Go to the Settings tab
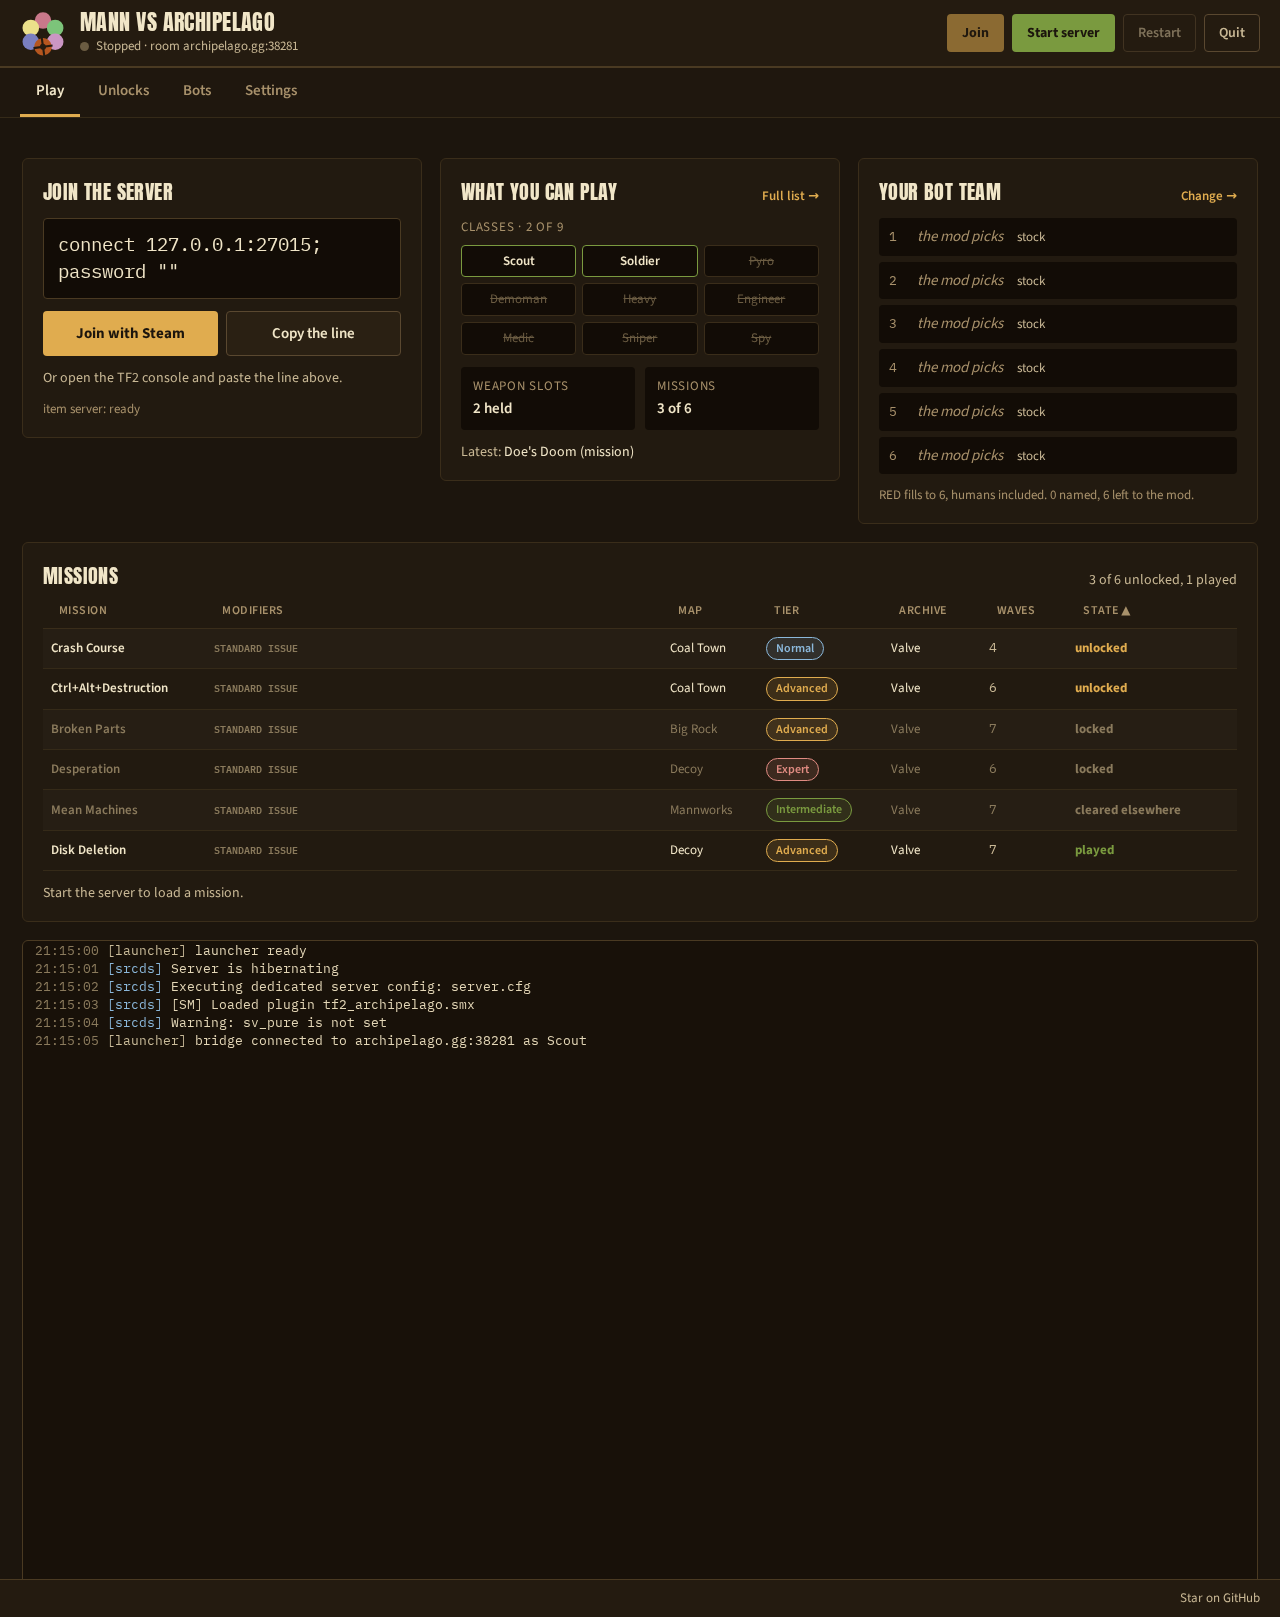 pos(271,90)
